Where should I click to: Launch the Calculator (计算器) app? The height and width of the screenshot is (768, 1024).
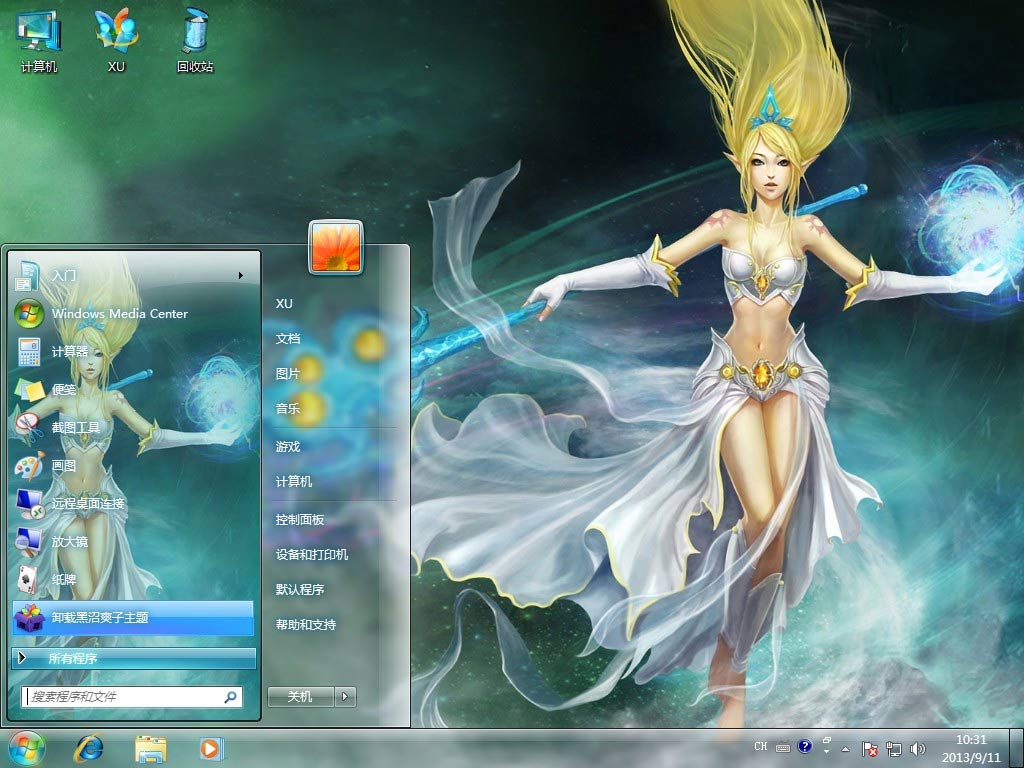pyautogui.click(x=70, y=351)
